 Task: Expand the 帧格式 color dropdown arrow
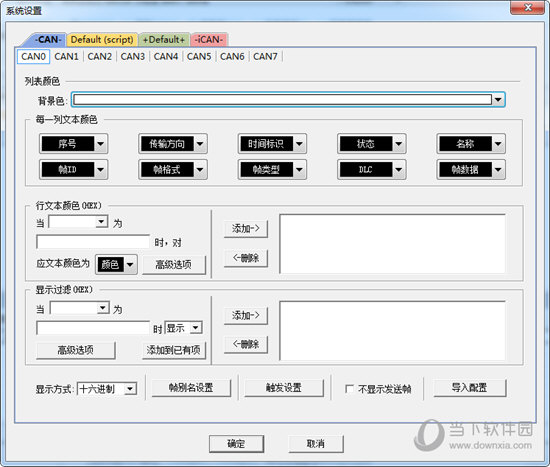pyautogui.click(x=200, y=169)
